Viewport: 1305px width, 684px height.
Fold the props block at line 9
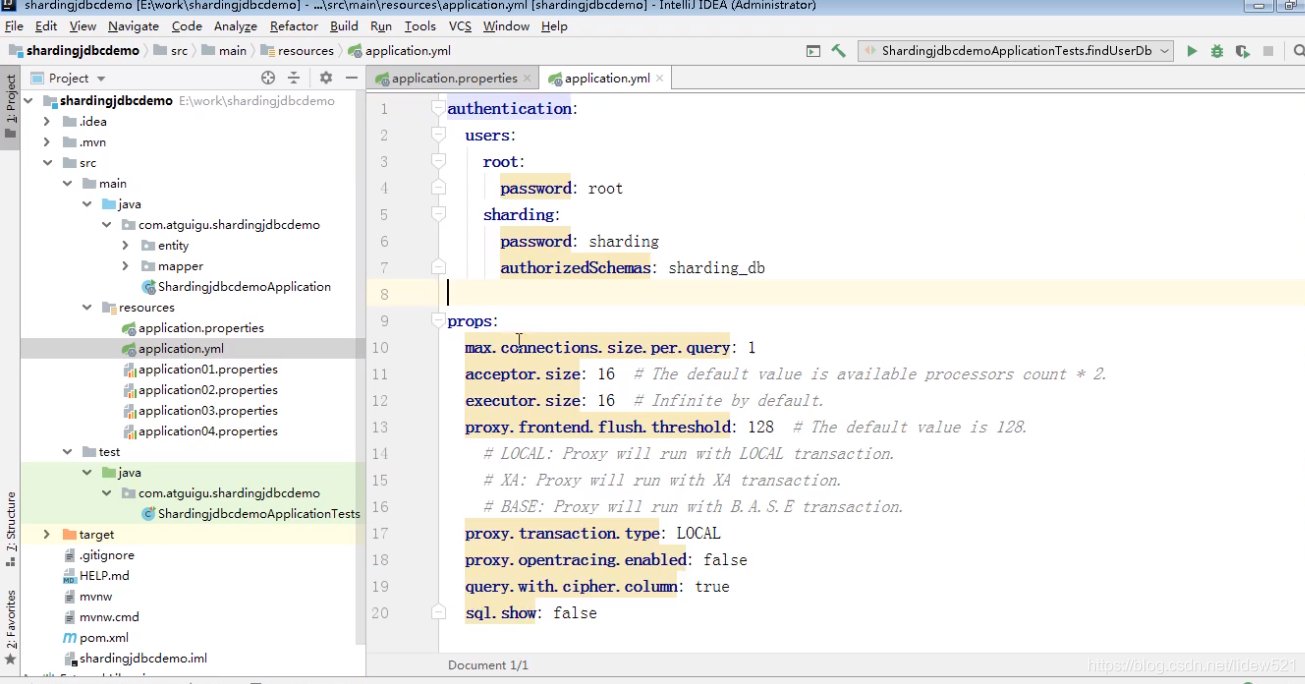(x=438, y=320)
